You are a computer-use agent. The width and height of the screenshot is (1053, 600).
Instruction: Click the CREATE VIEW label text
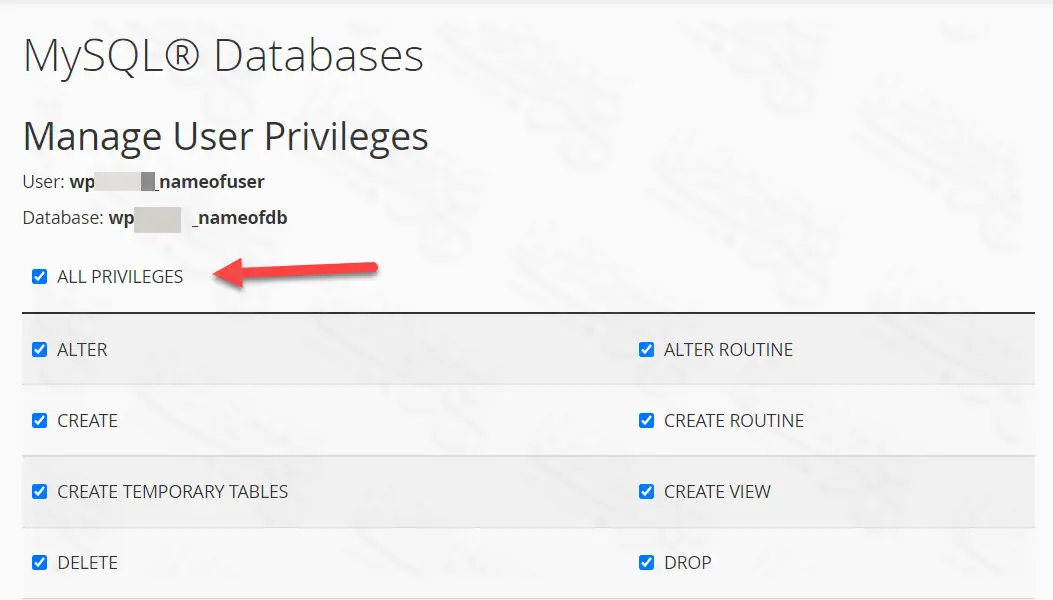pyautogui.click(x=717, y=492)
